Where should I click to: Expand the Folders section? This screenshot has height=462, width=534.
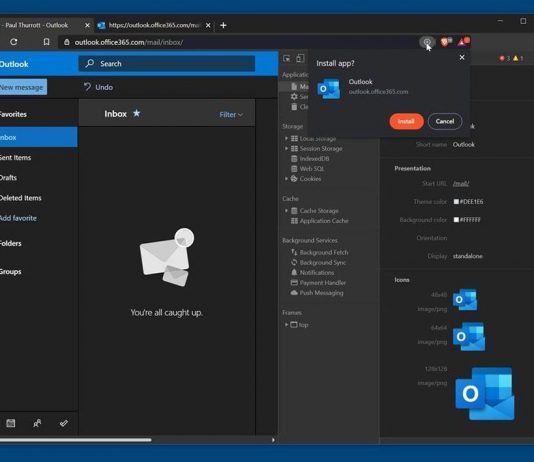[x=11, y=243]
